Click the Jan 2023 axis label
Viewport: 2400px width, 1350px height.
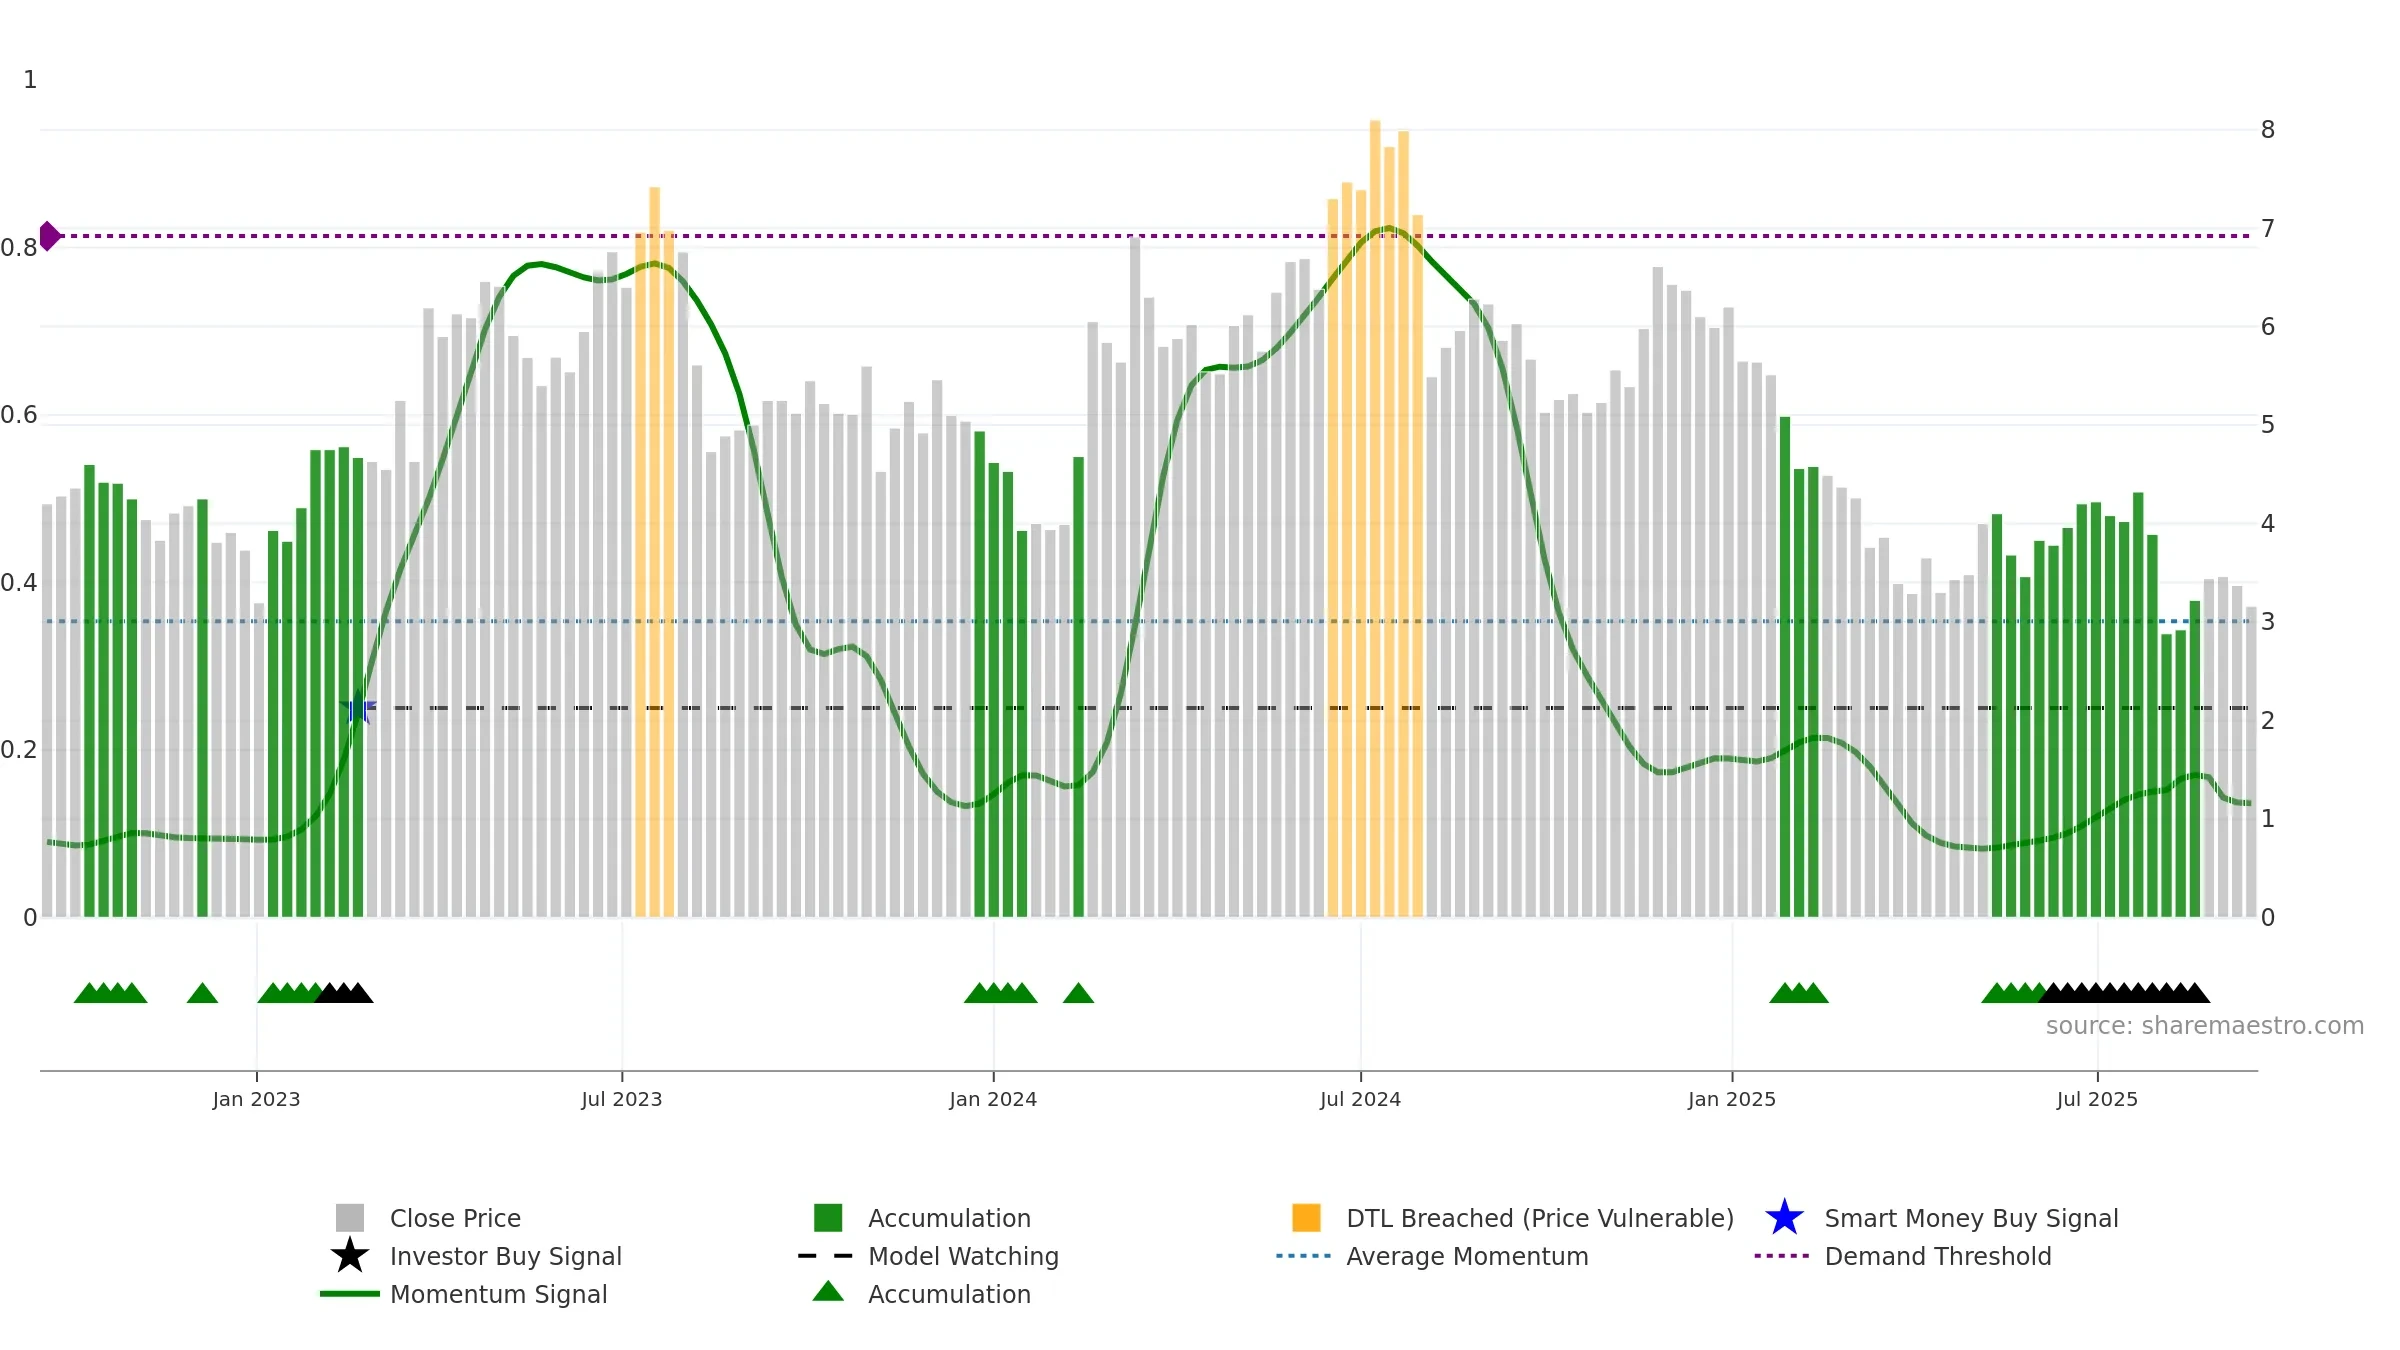(x=256, y=1099)
